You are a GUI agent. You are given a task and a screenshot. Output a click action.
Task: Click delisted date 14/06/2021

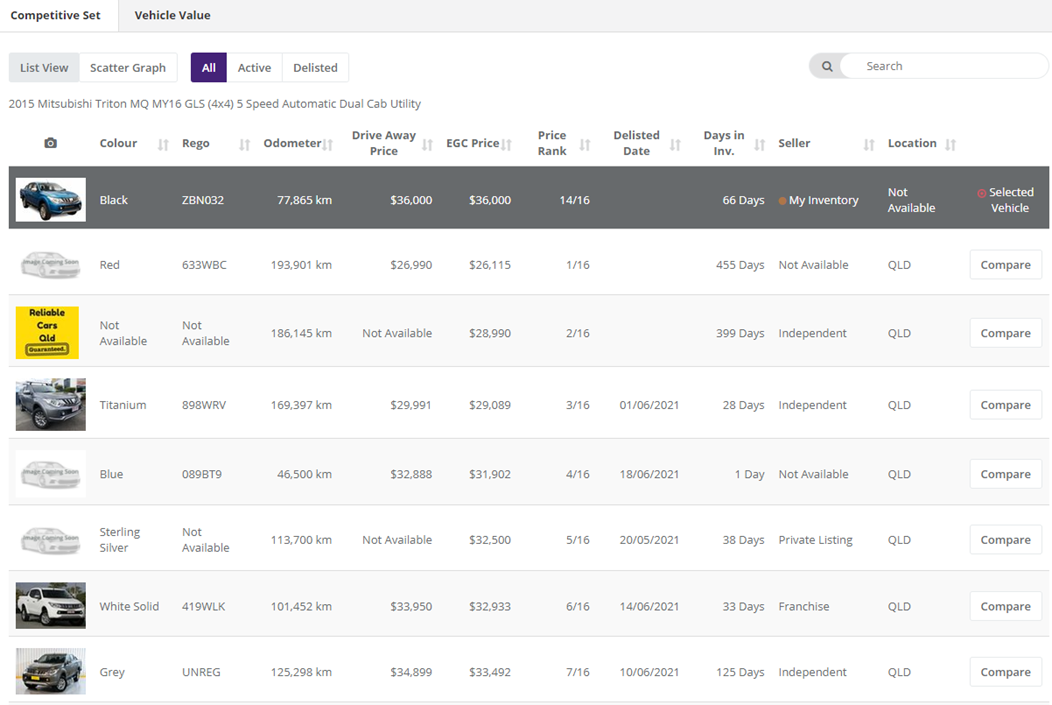649,606
